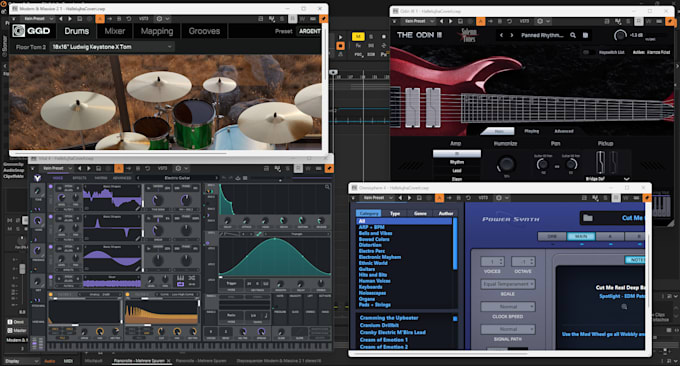Open the Mixer tab in GGD drums
Viewport: 680px width, 366px height.
(x=114, y=31)
